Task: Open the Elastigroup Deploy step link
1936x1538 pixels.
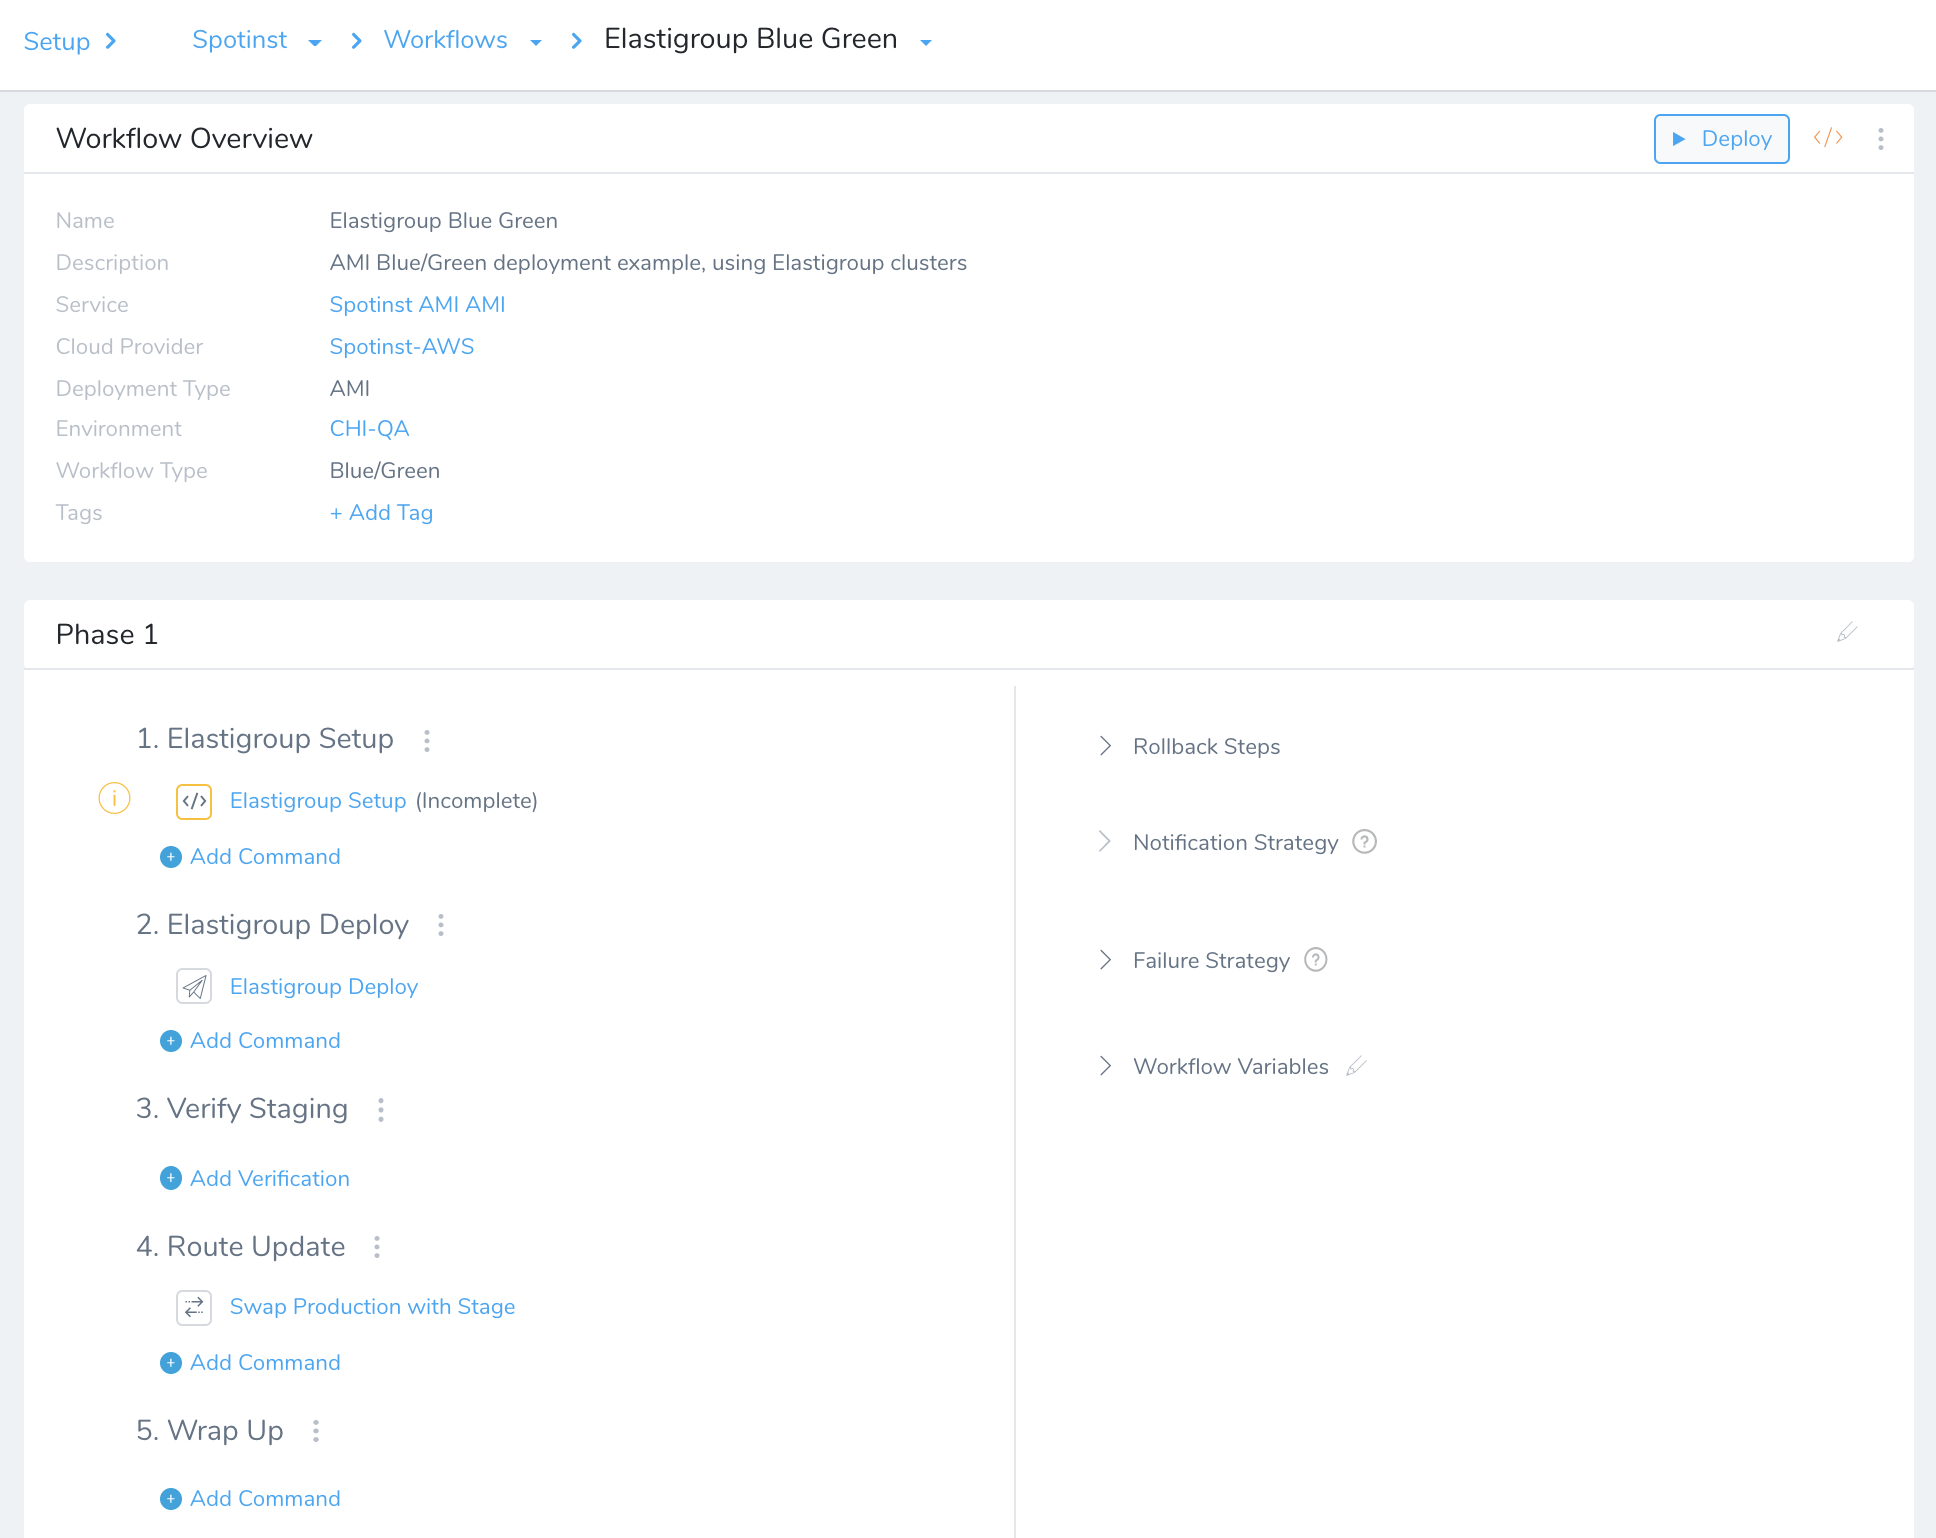Action: pyautogui.click(x=324, y=986)
